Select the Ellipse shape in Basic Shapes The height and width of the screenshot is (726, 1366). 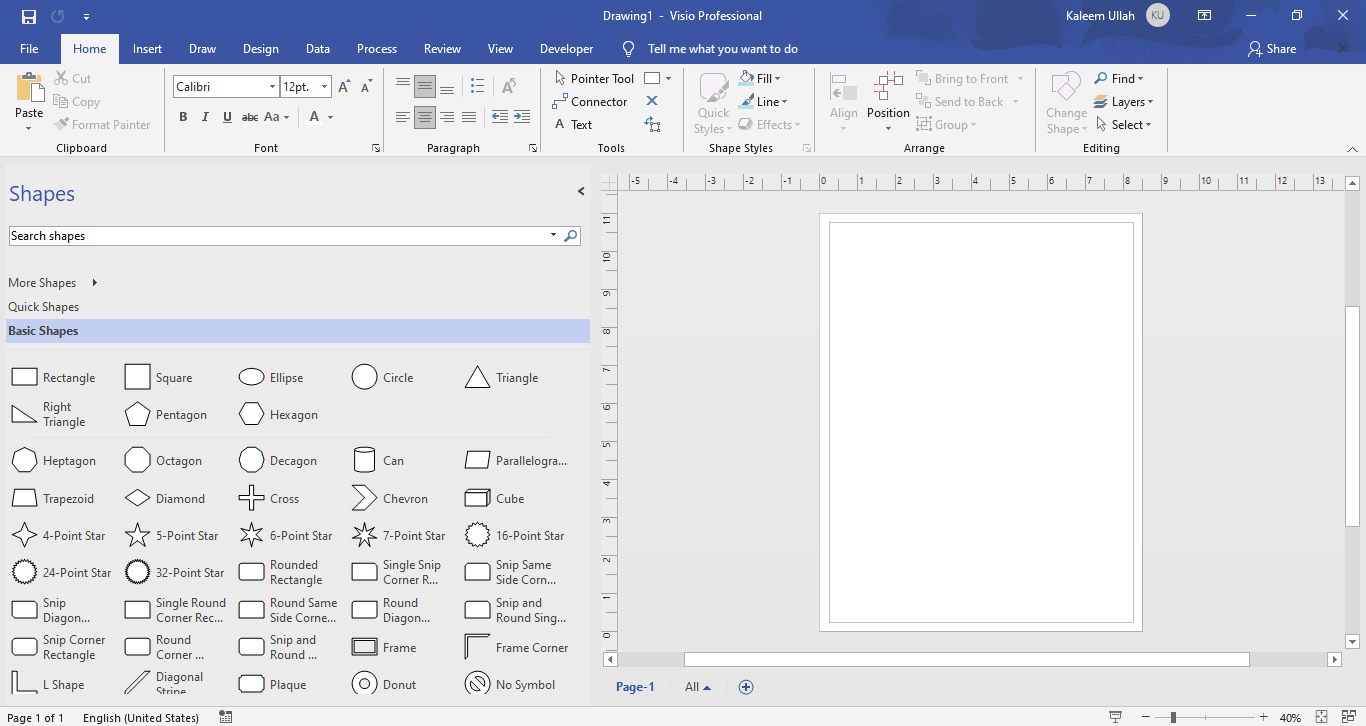[x=251, y=377]
